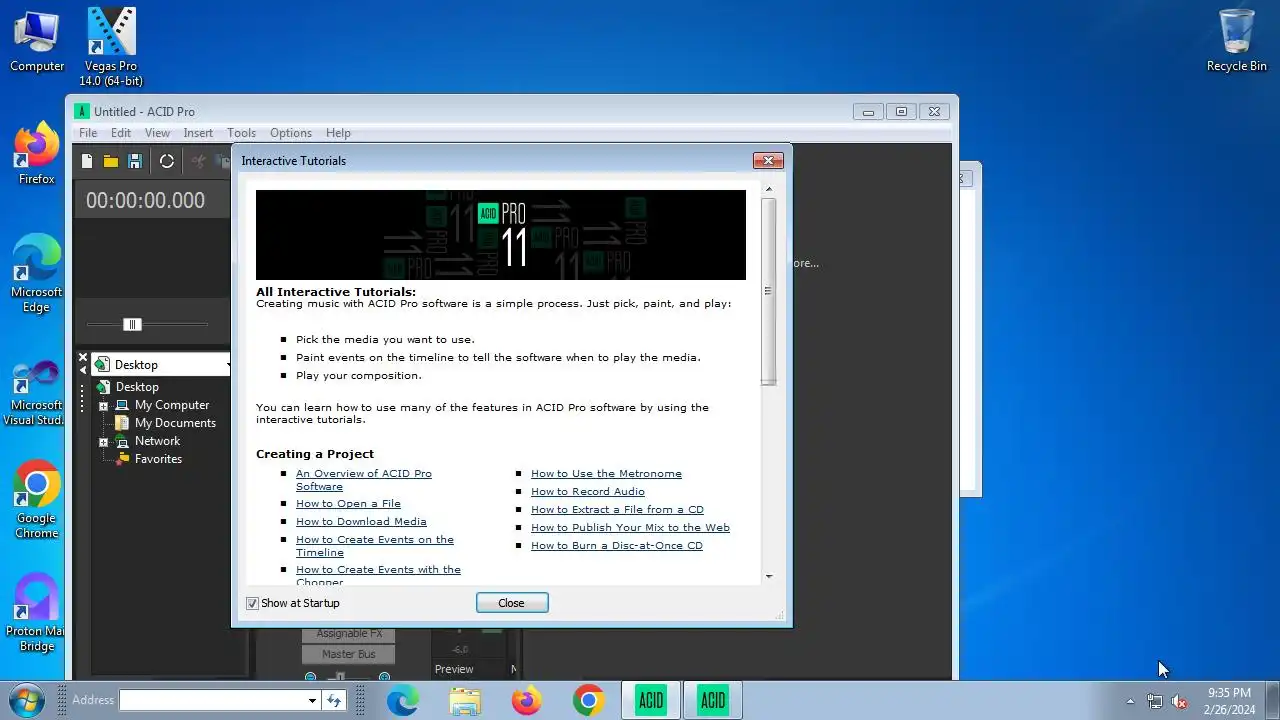1280x720 pixels.
Task: Save project using the floppy disk icon
Action: click(x=135, y=161)
